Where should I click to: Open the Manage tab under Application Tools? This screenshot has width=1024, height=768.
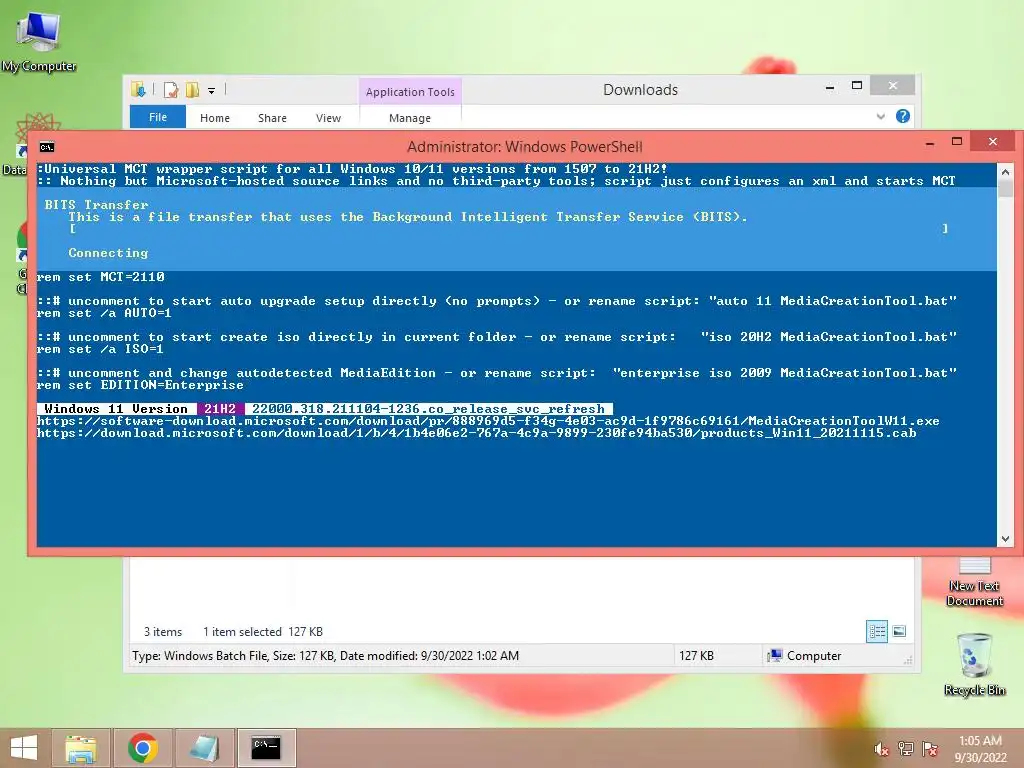[410, 118]
